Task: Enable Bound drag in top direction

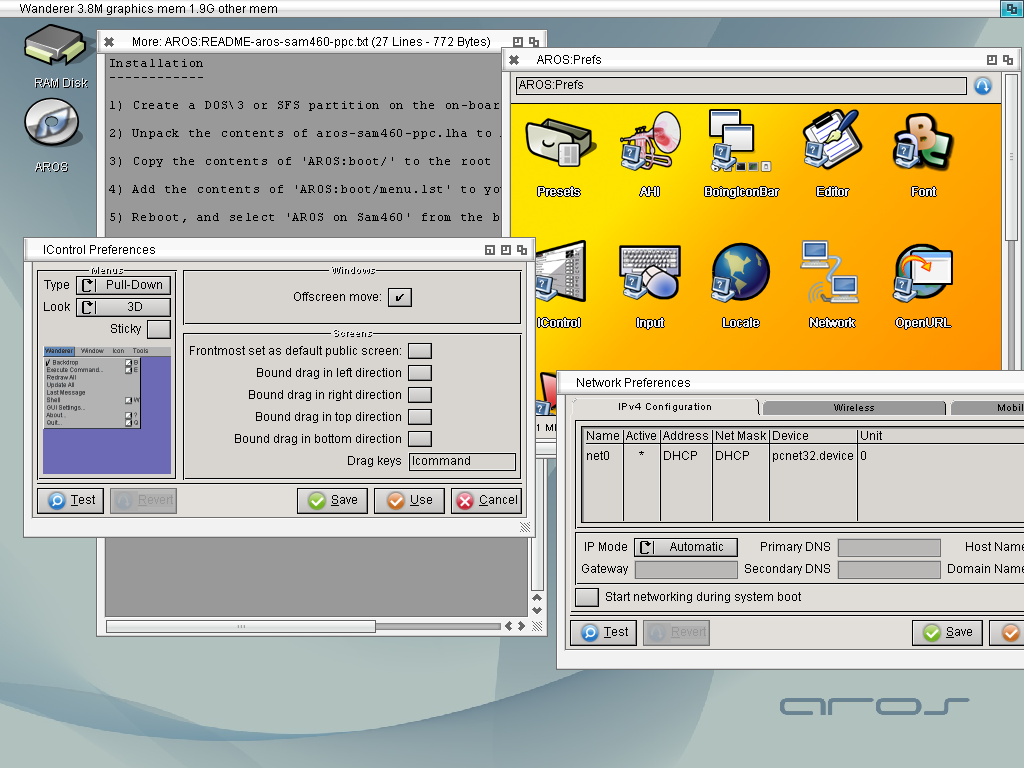Action: point(420,417)
